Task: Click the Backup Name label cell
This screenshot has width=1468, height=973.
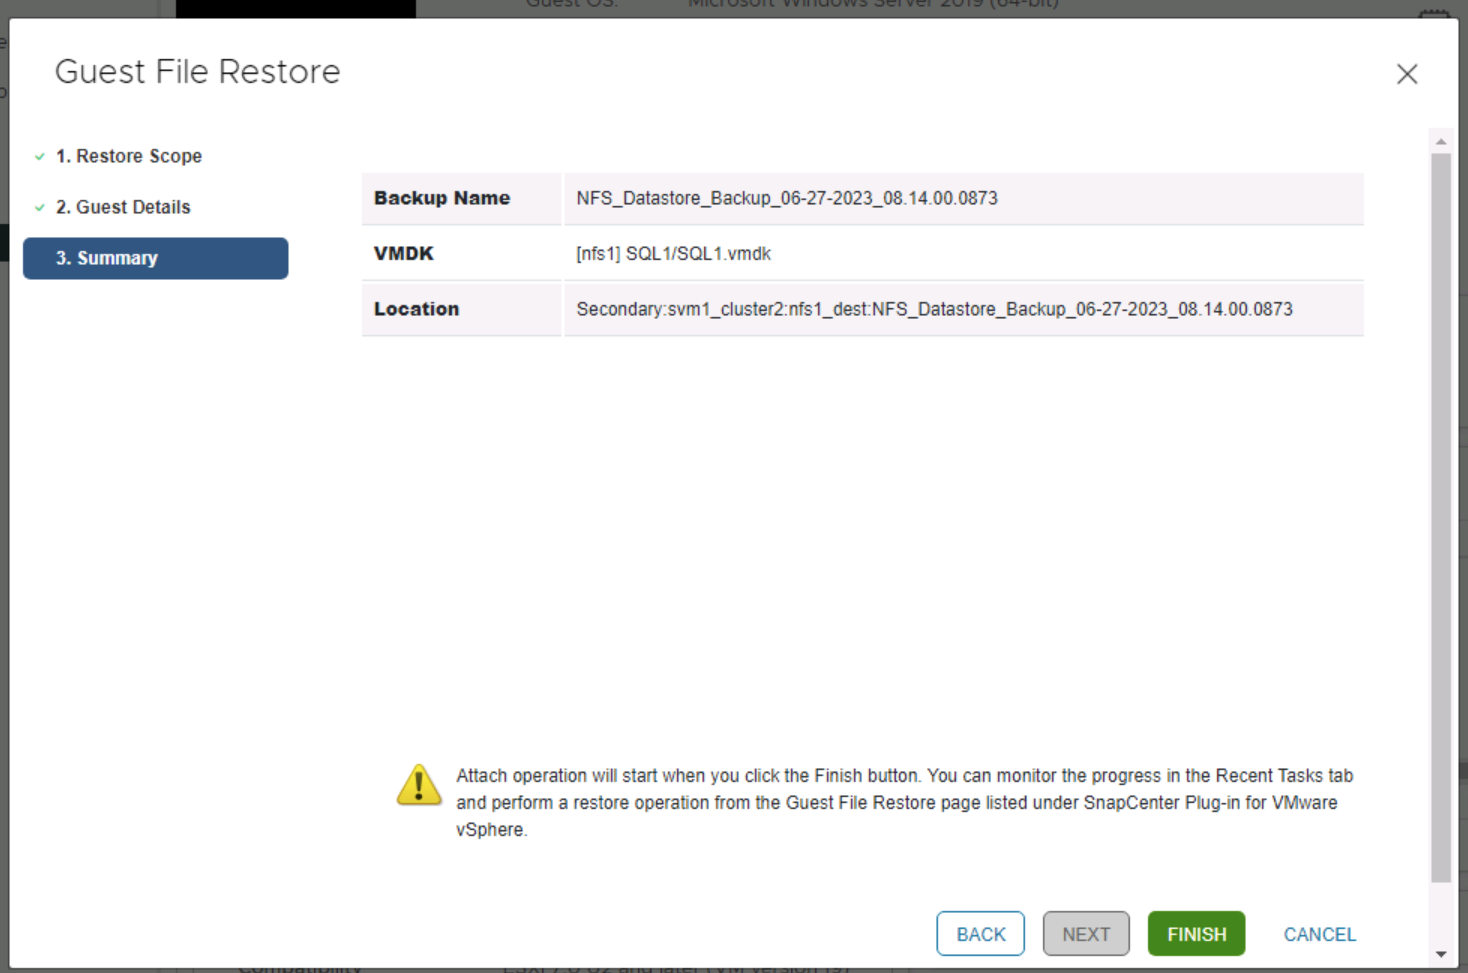Action: coord(441,198)
